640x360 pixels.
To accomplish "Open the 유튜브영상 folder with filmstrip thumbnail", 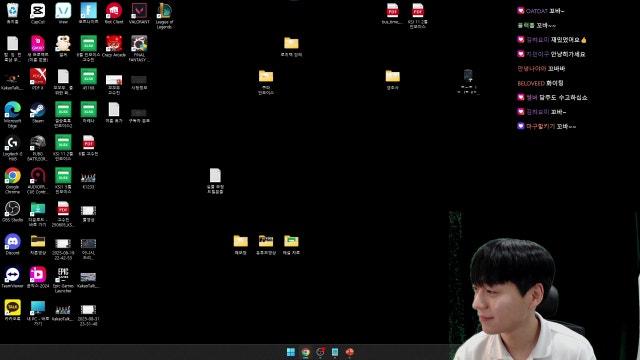I will [266, 244].
